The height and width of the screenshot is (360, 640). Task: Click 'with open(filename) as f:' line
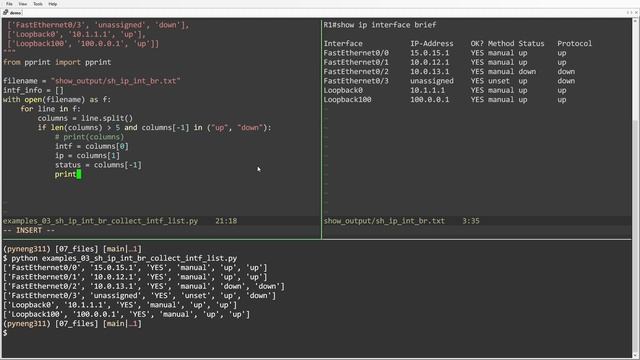(x=57, y=100)
